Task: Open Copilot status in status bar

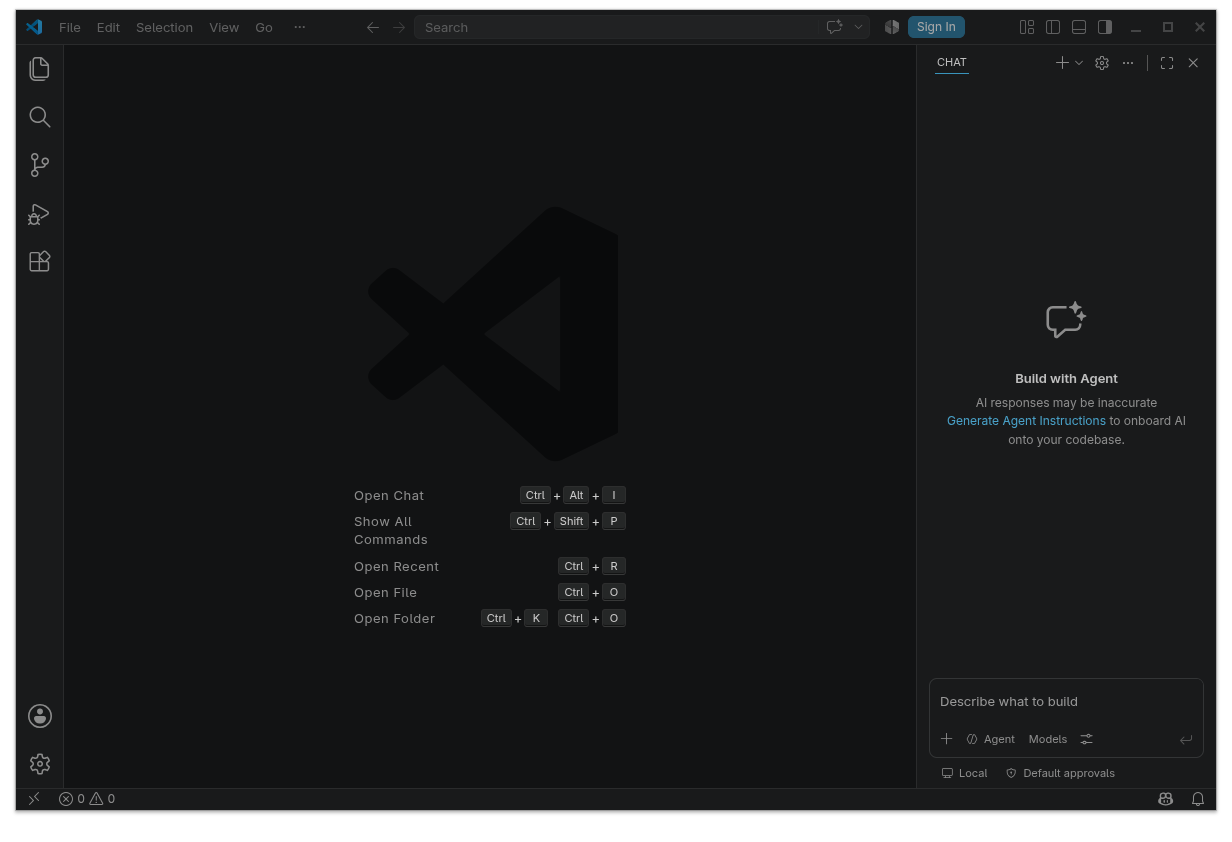Action: 1166,799
